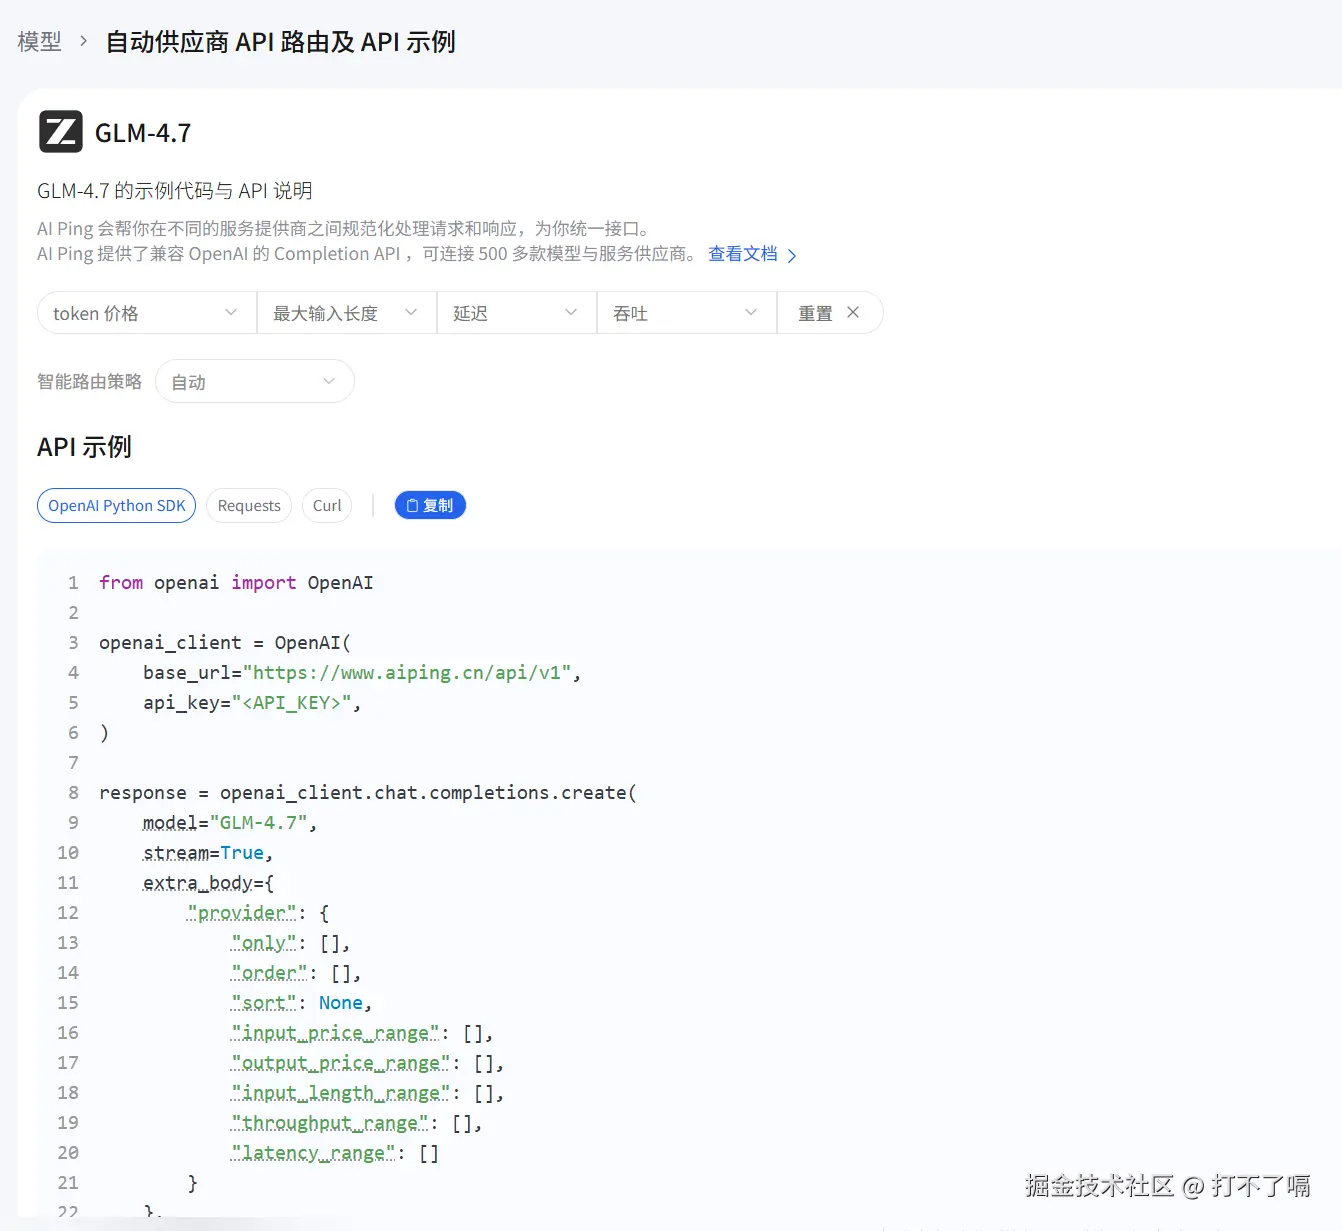Click the "latency_range" code line

335,1152
